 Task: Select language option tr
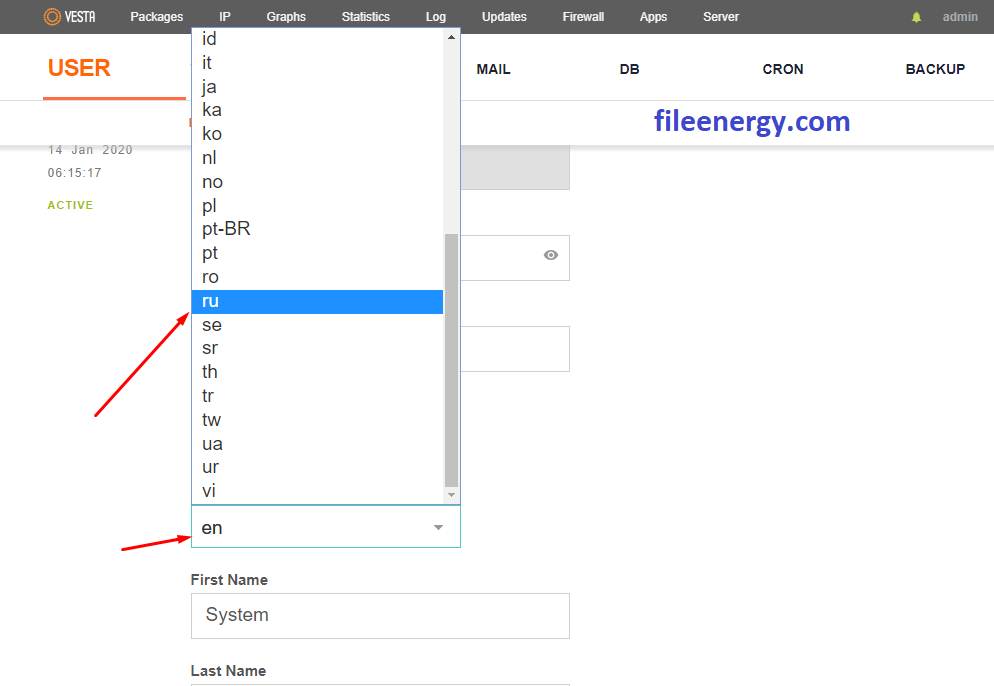tap(317, 396)
